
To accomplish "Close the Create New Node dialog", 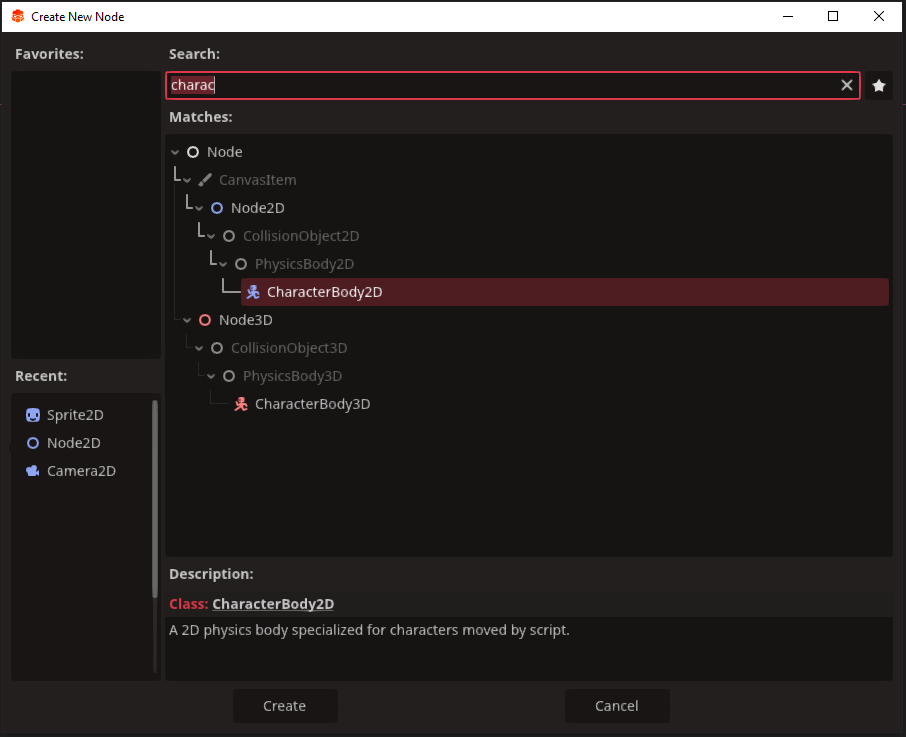I will [x=879, y=16].
